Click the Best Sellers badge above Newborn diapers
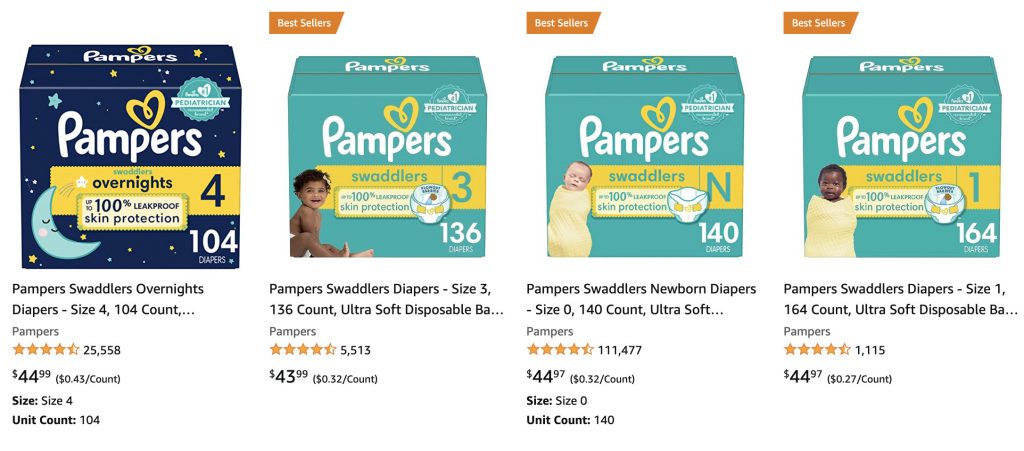The height and width of the screenshot is (451, 1024). [562, 23]
